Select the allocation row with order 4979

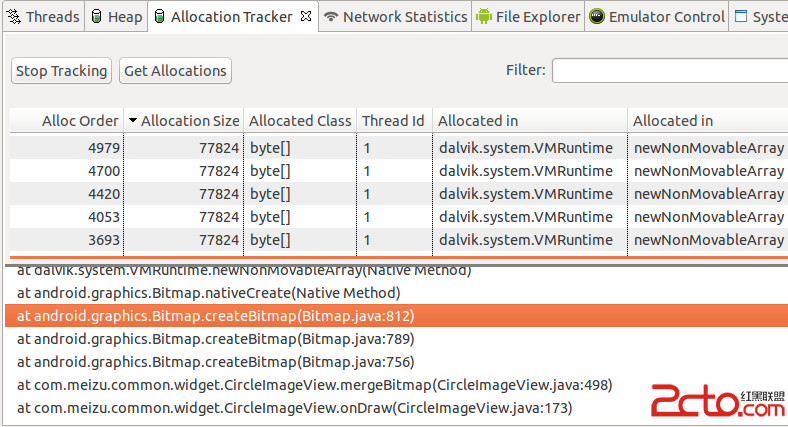pos(399,148)
